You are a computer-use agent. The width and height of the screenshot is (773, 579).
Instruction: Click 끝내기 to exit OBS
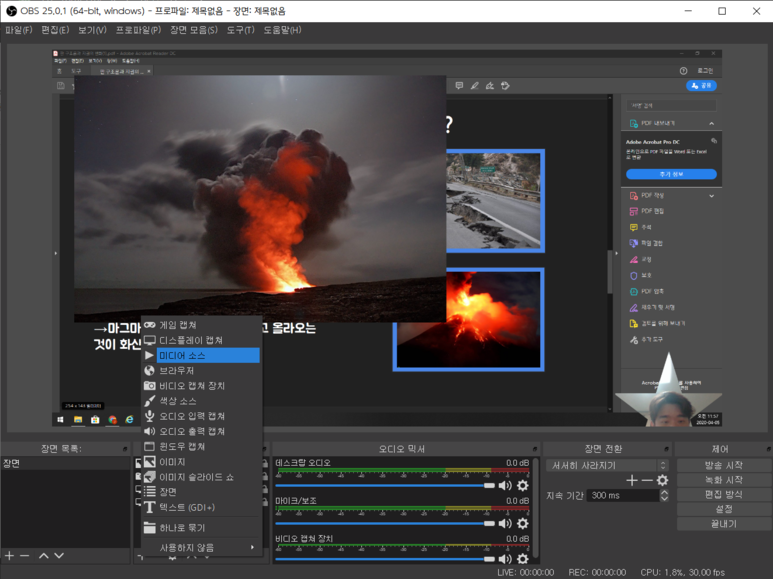[724, 524]
